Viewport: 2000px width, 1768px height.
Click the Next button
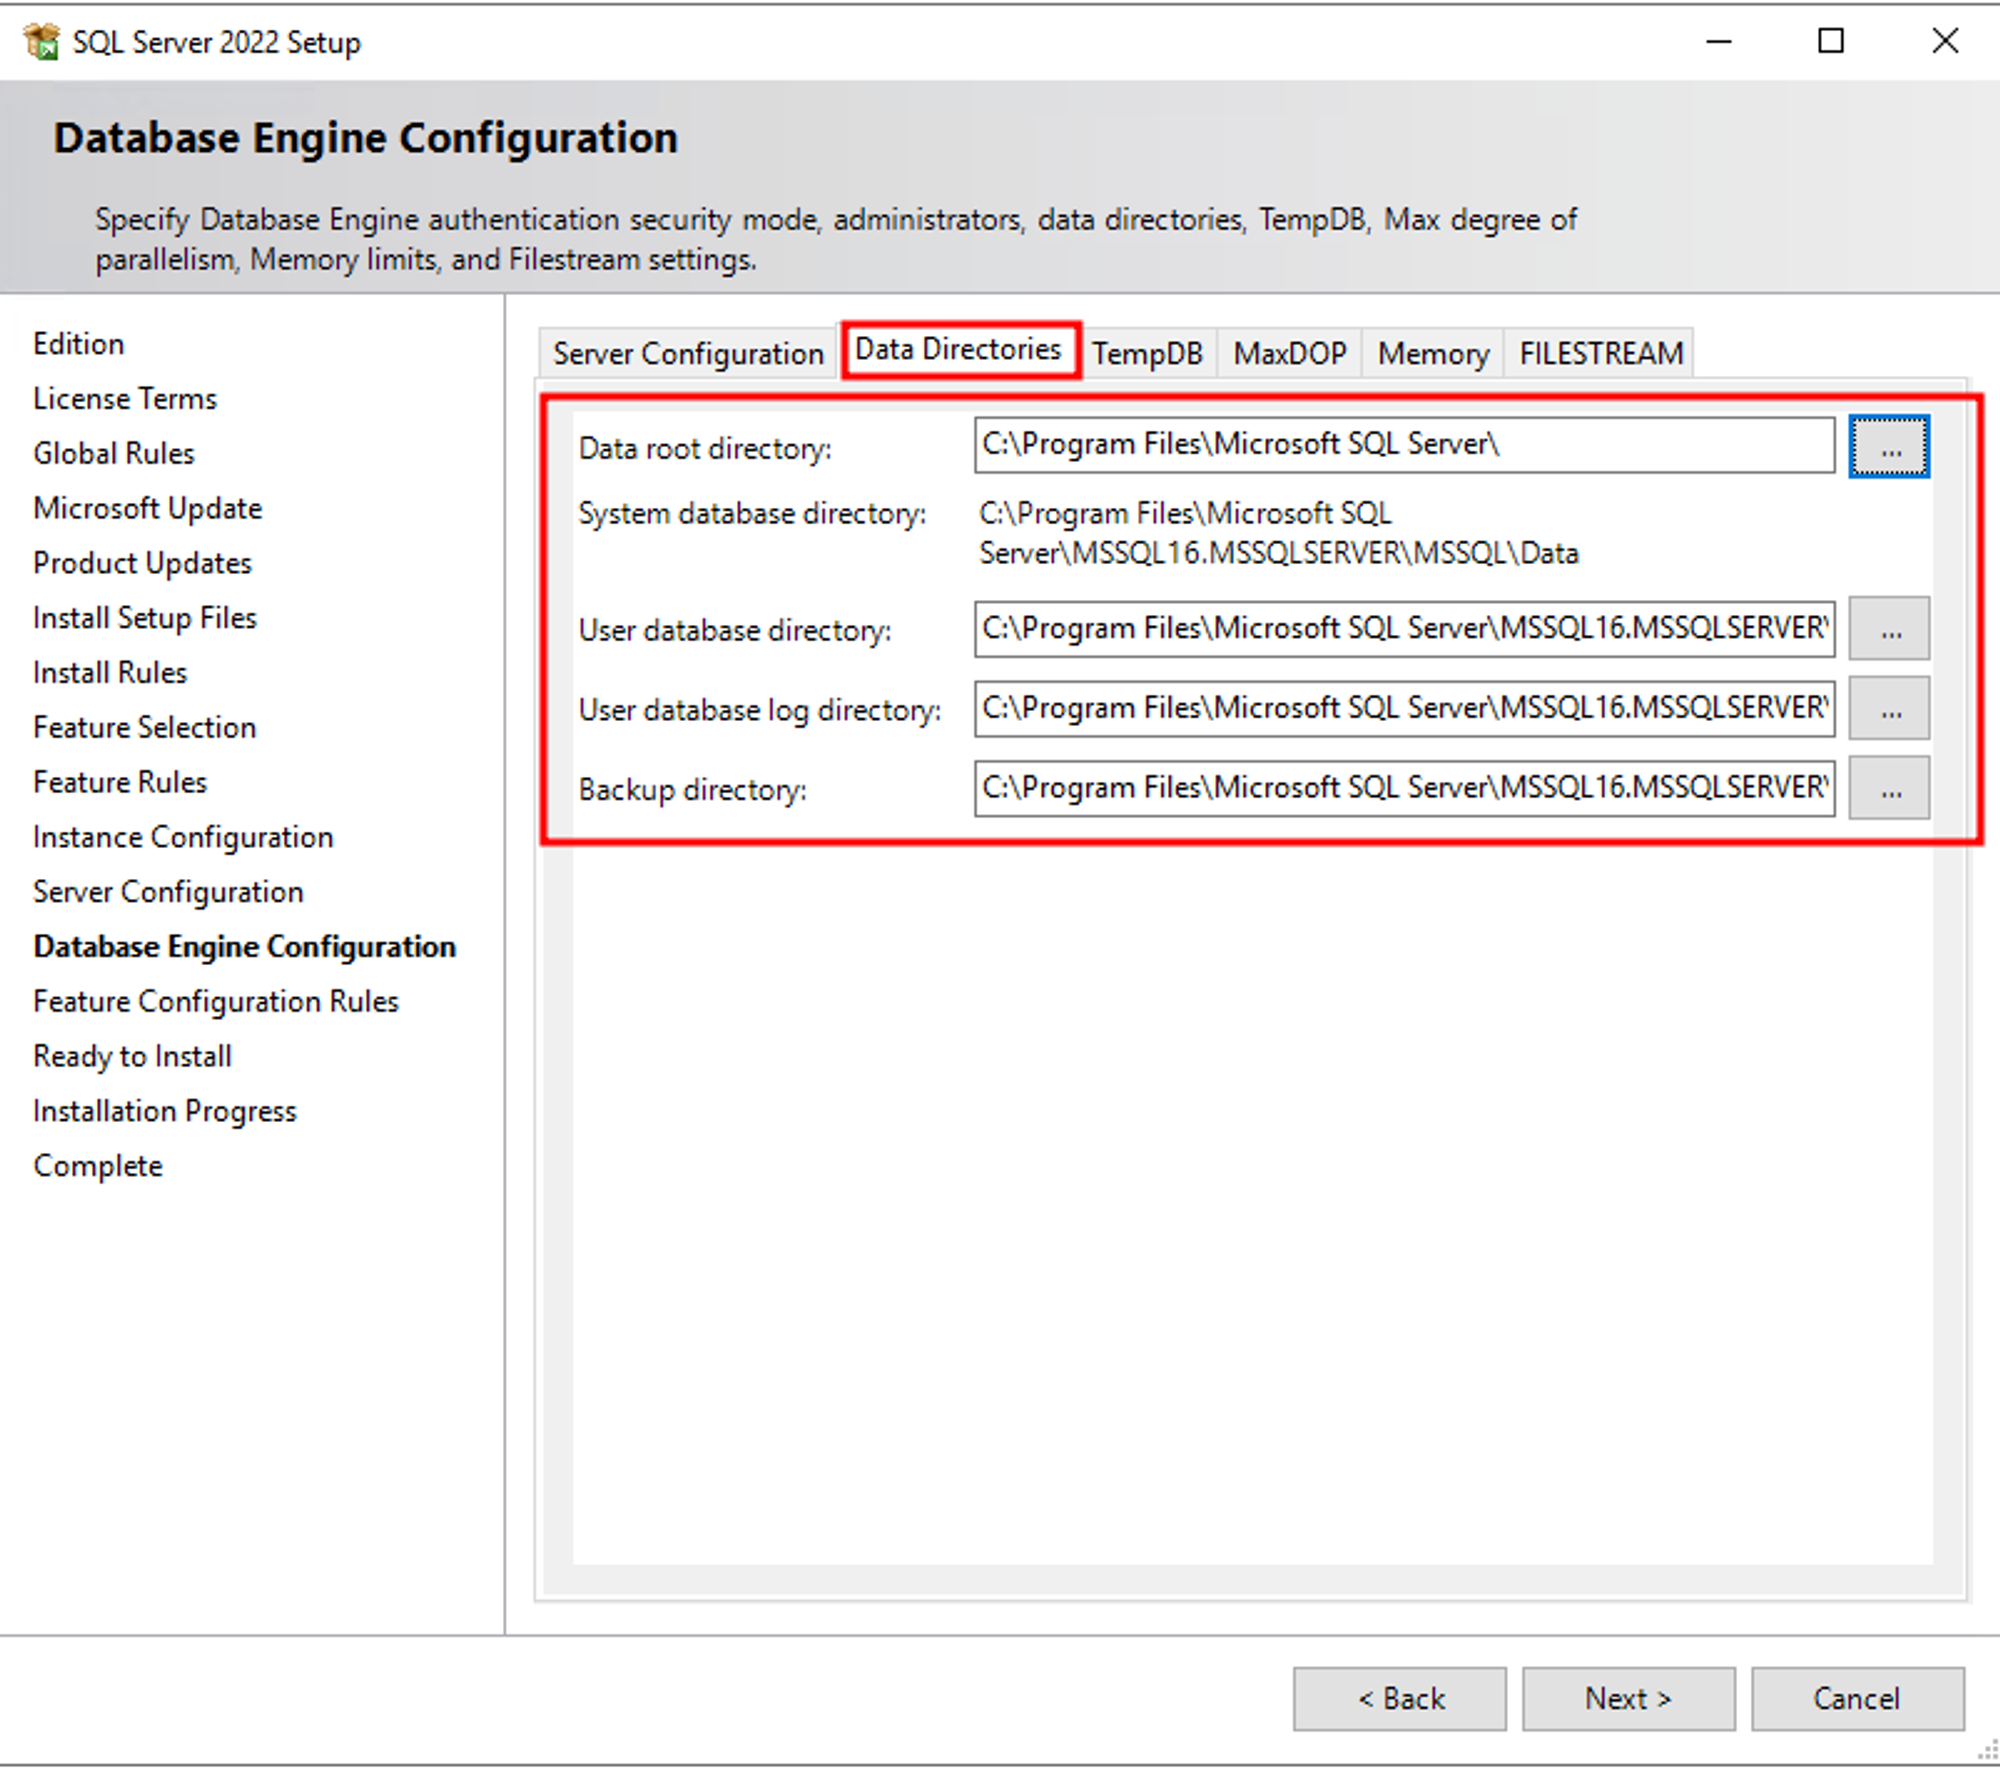(1627, 1698)
